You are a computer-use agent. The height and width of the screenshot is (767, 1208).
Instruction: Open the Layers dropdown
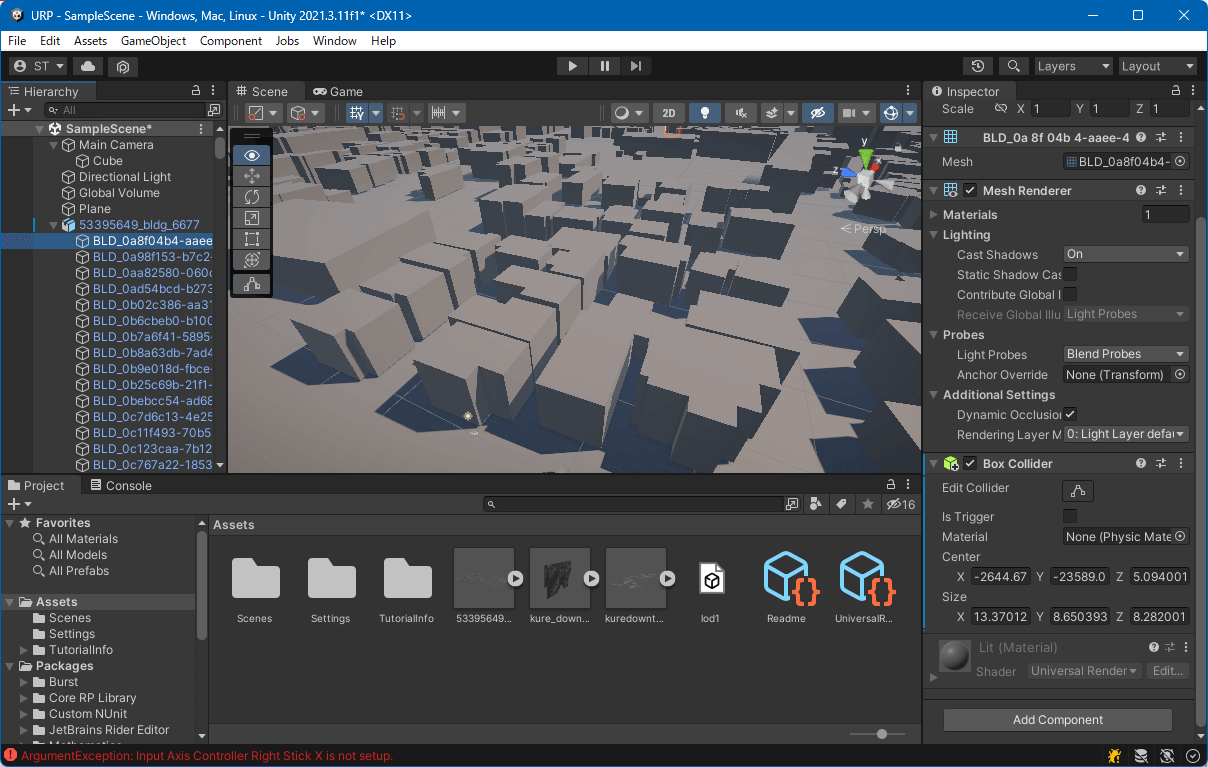(x=1074, y=66)
